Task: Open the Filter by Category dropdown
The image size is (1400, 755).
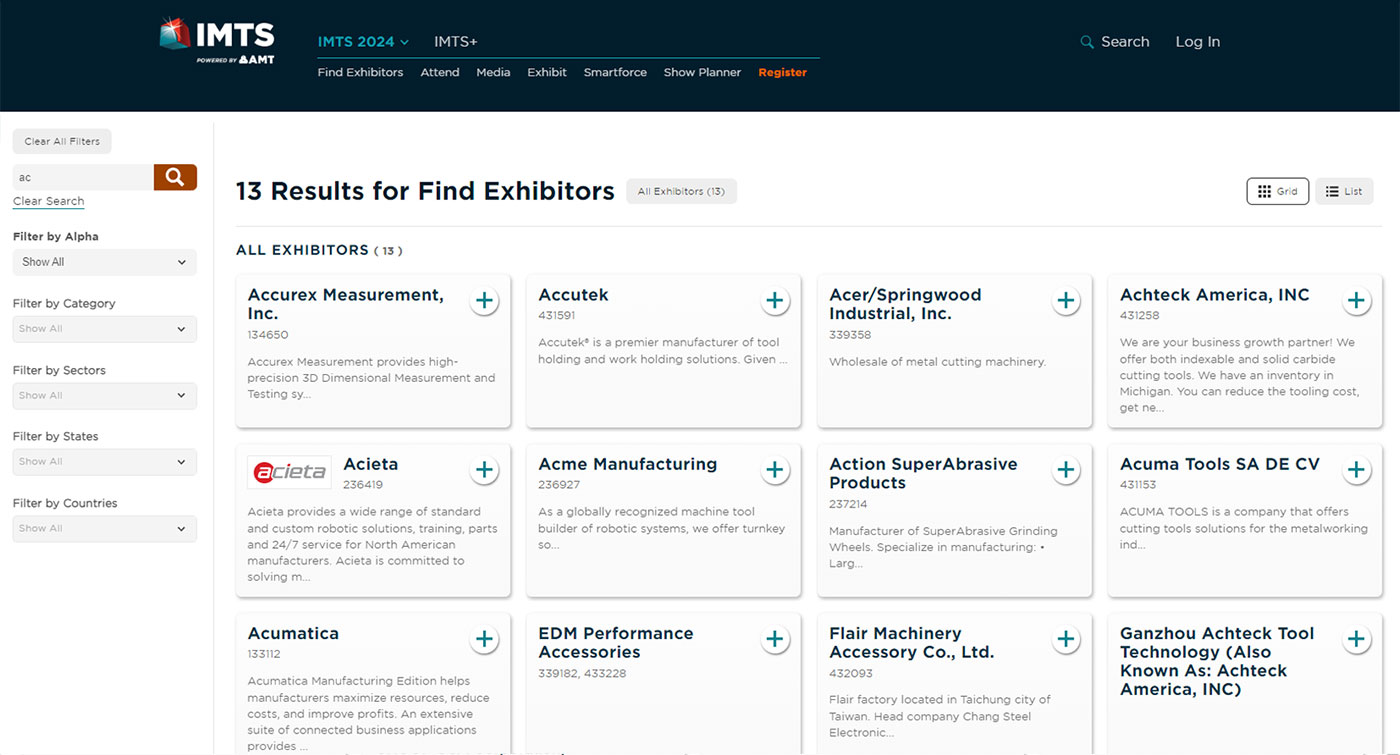Action: point(105,329)
